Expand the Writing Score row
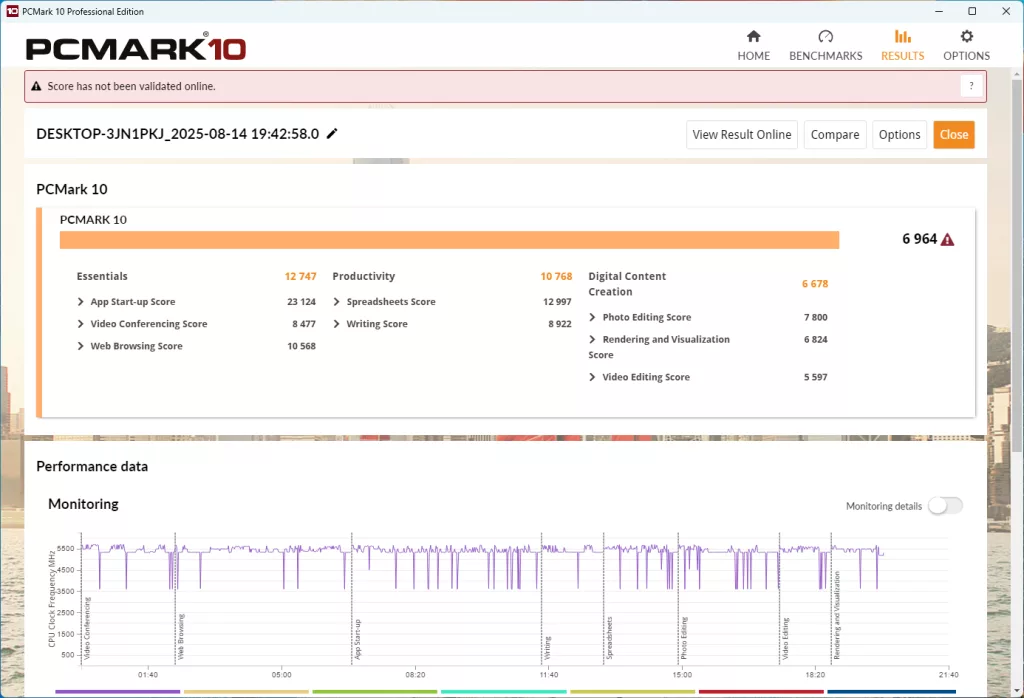The image size is (1024, 698). [337, 324]
